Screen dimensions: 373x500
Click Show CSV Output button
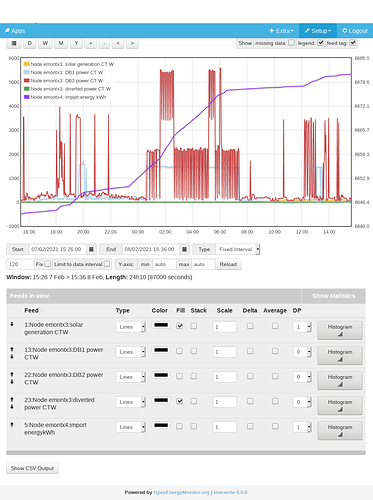32,468
